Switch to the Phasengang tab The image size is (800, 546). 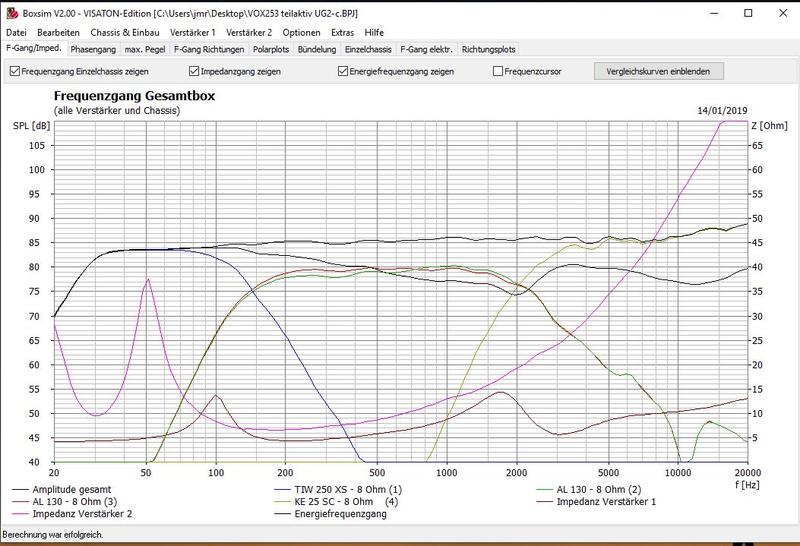point(93,48)
